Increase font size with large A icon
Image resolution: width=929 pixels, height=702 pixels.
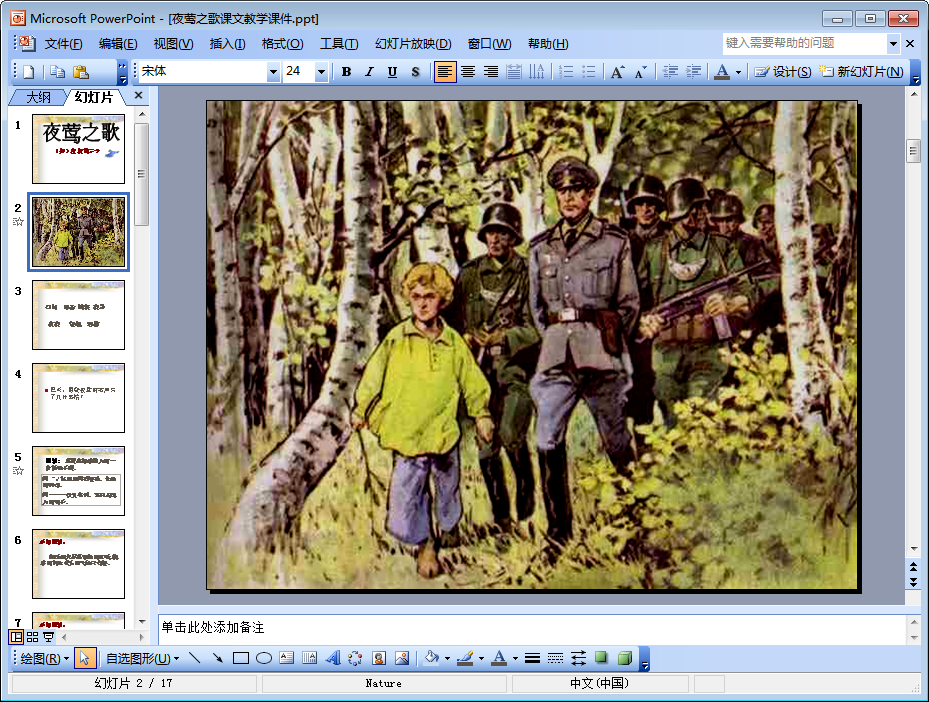pyautogui.click(x=618, y=72)
